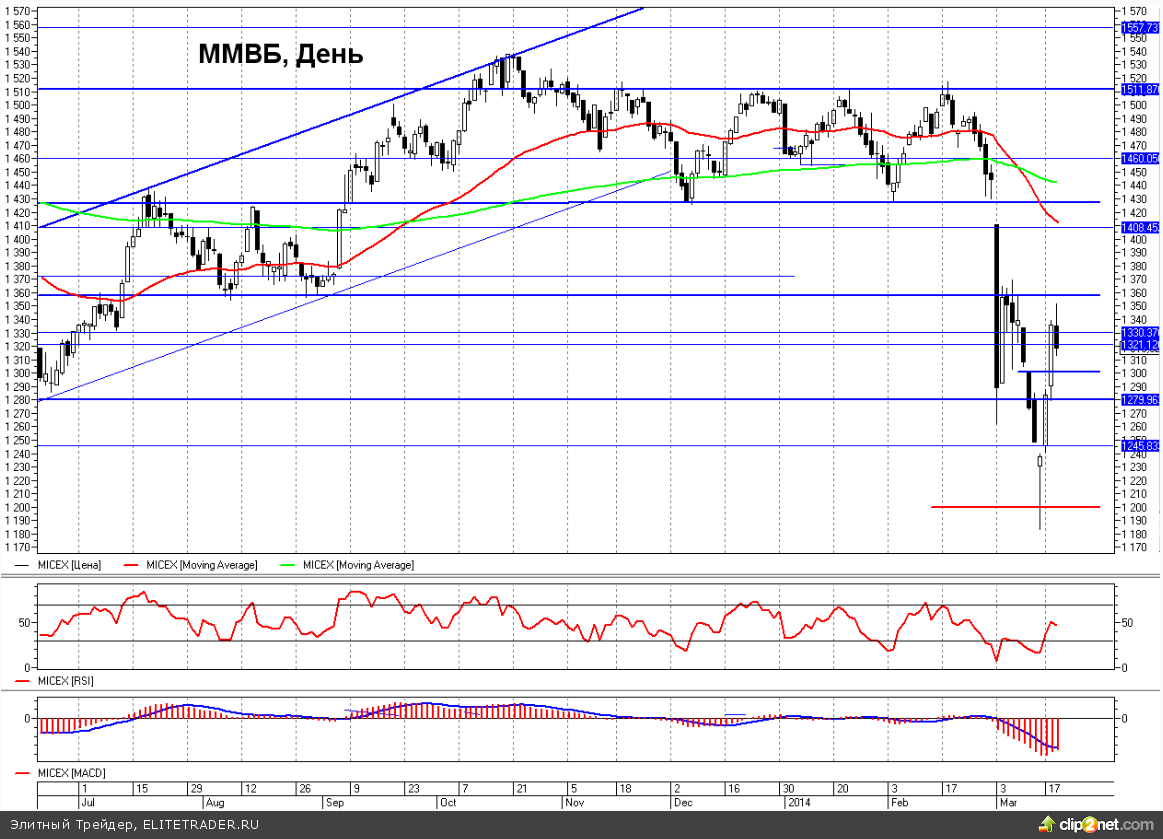The width and height of the screenshot is (1163, 839).
Task: Click the Mar month marker on time axis
Action: click(x=1008, y=802)
